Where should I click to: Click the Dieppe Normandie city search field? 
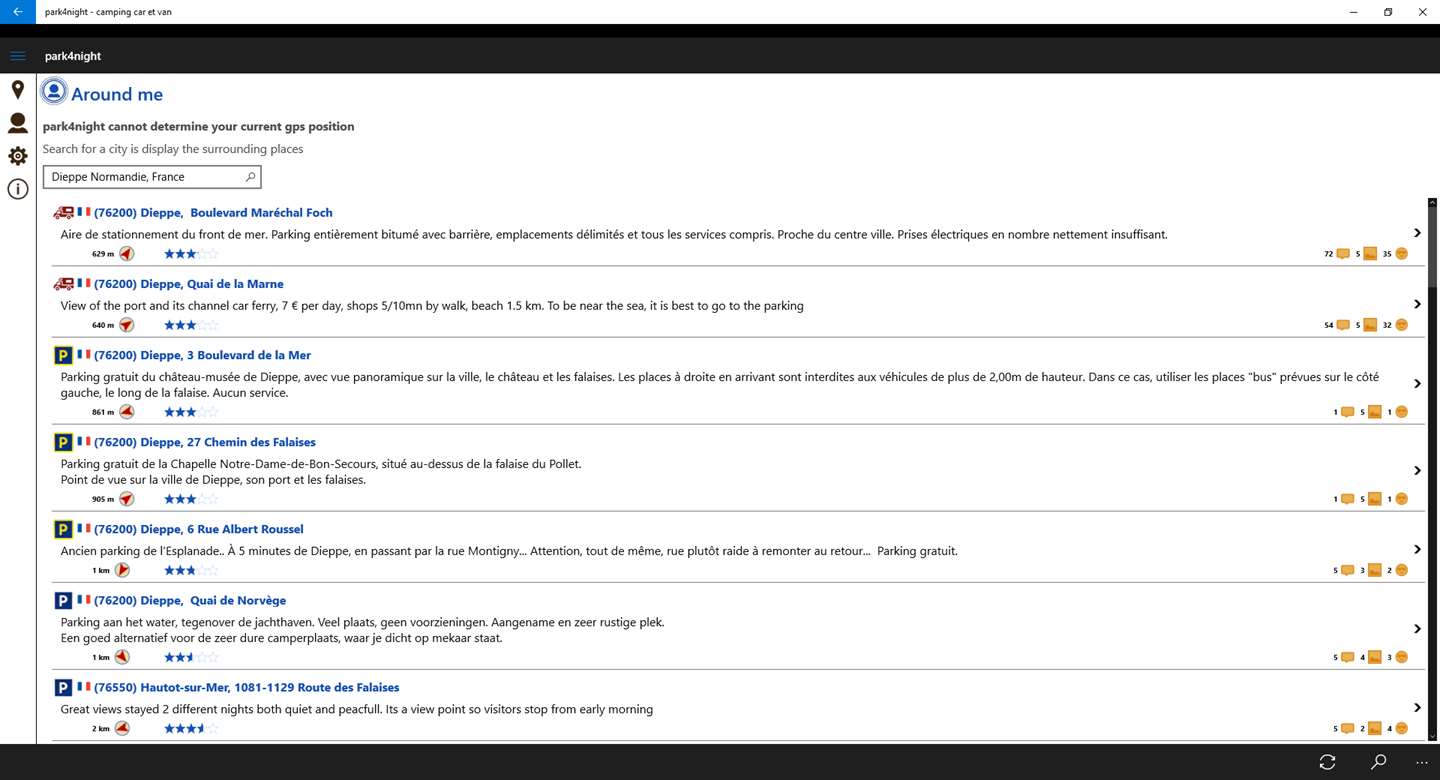tap(145, 177)
